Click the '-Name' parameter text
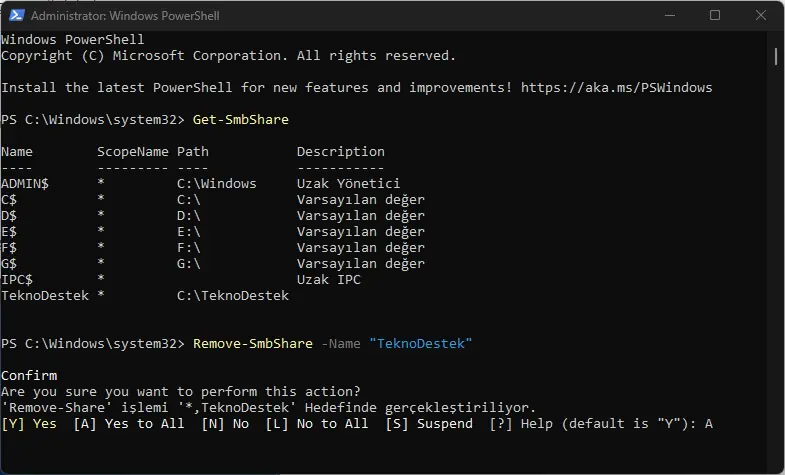 click(341, 344)
